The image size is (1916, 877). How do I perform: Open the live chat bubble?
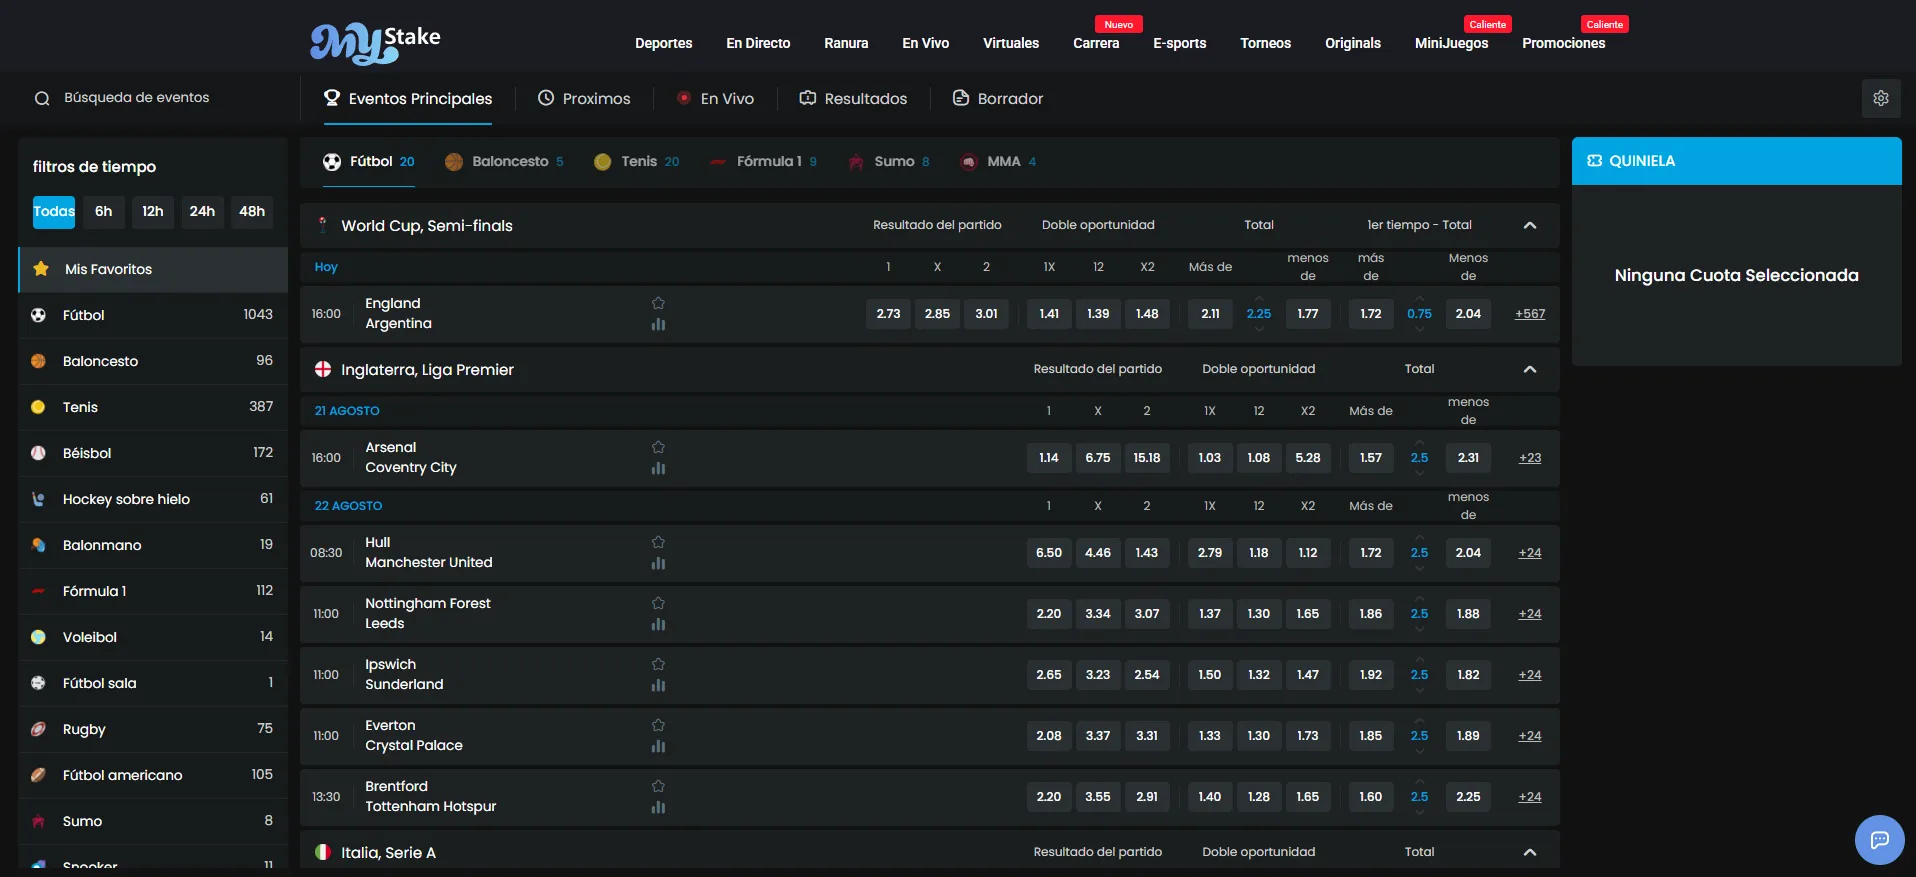coord(1879,840)
